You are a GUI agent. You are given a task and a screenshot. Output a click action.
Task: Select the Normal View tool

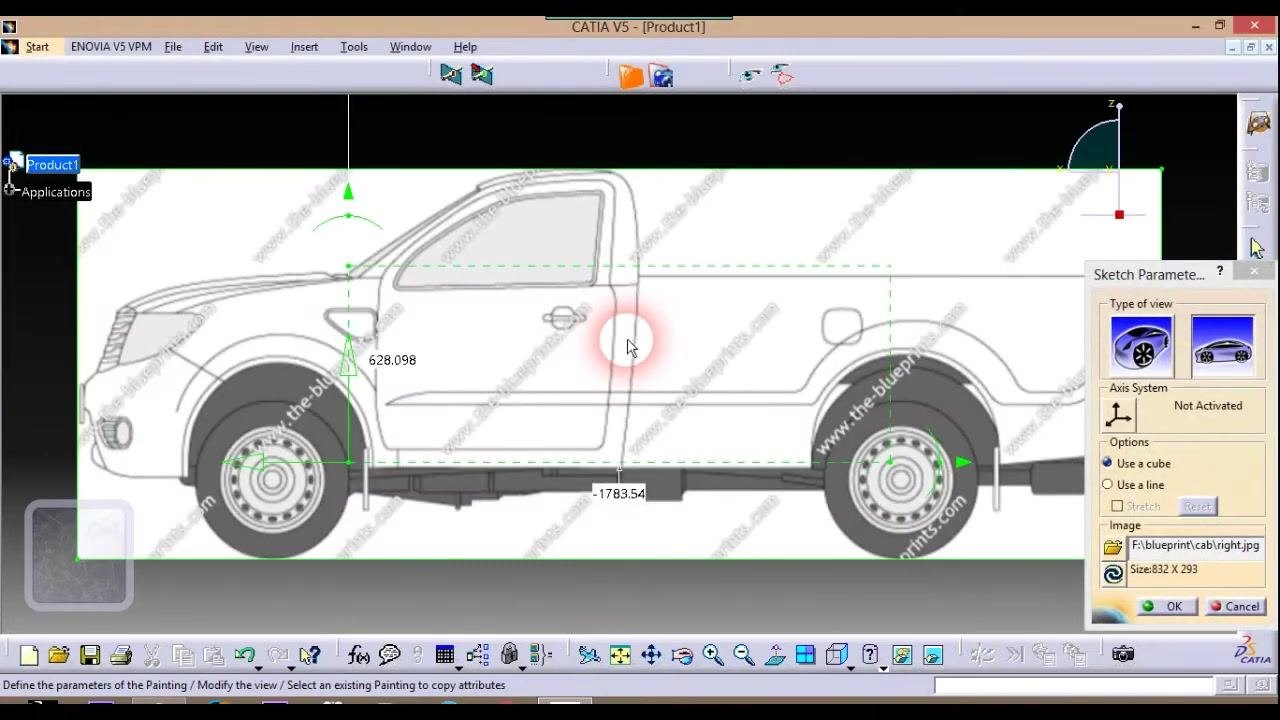[x=775, y=655]
